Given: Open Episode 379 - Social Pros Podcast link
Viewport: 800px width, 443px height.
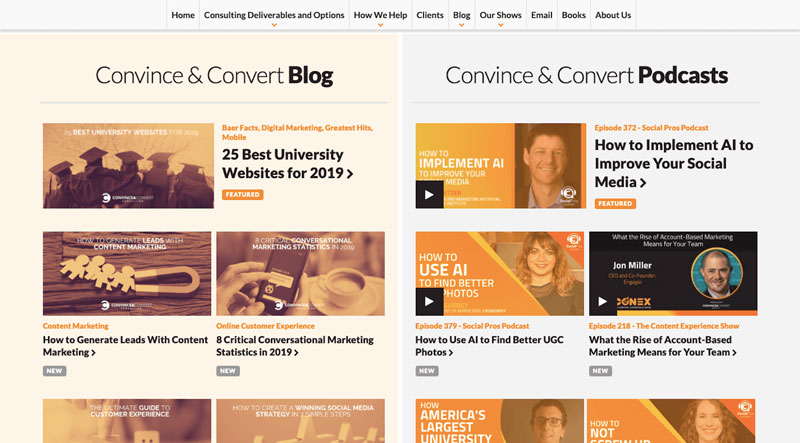Looking at the screenshot, I should [x=472, y=326].
